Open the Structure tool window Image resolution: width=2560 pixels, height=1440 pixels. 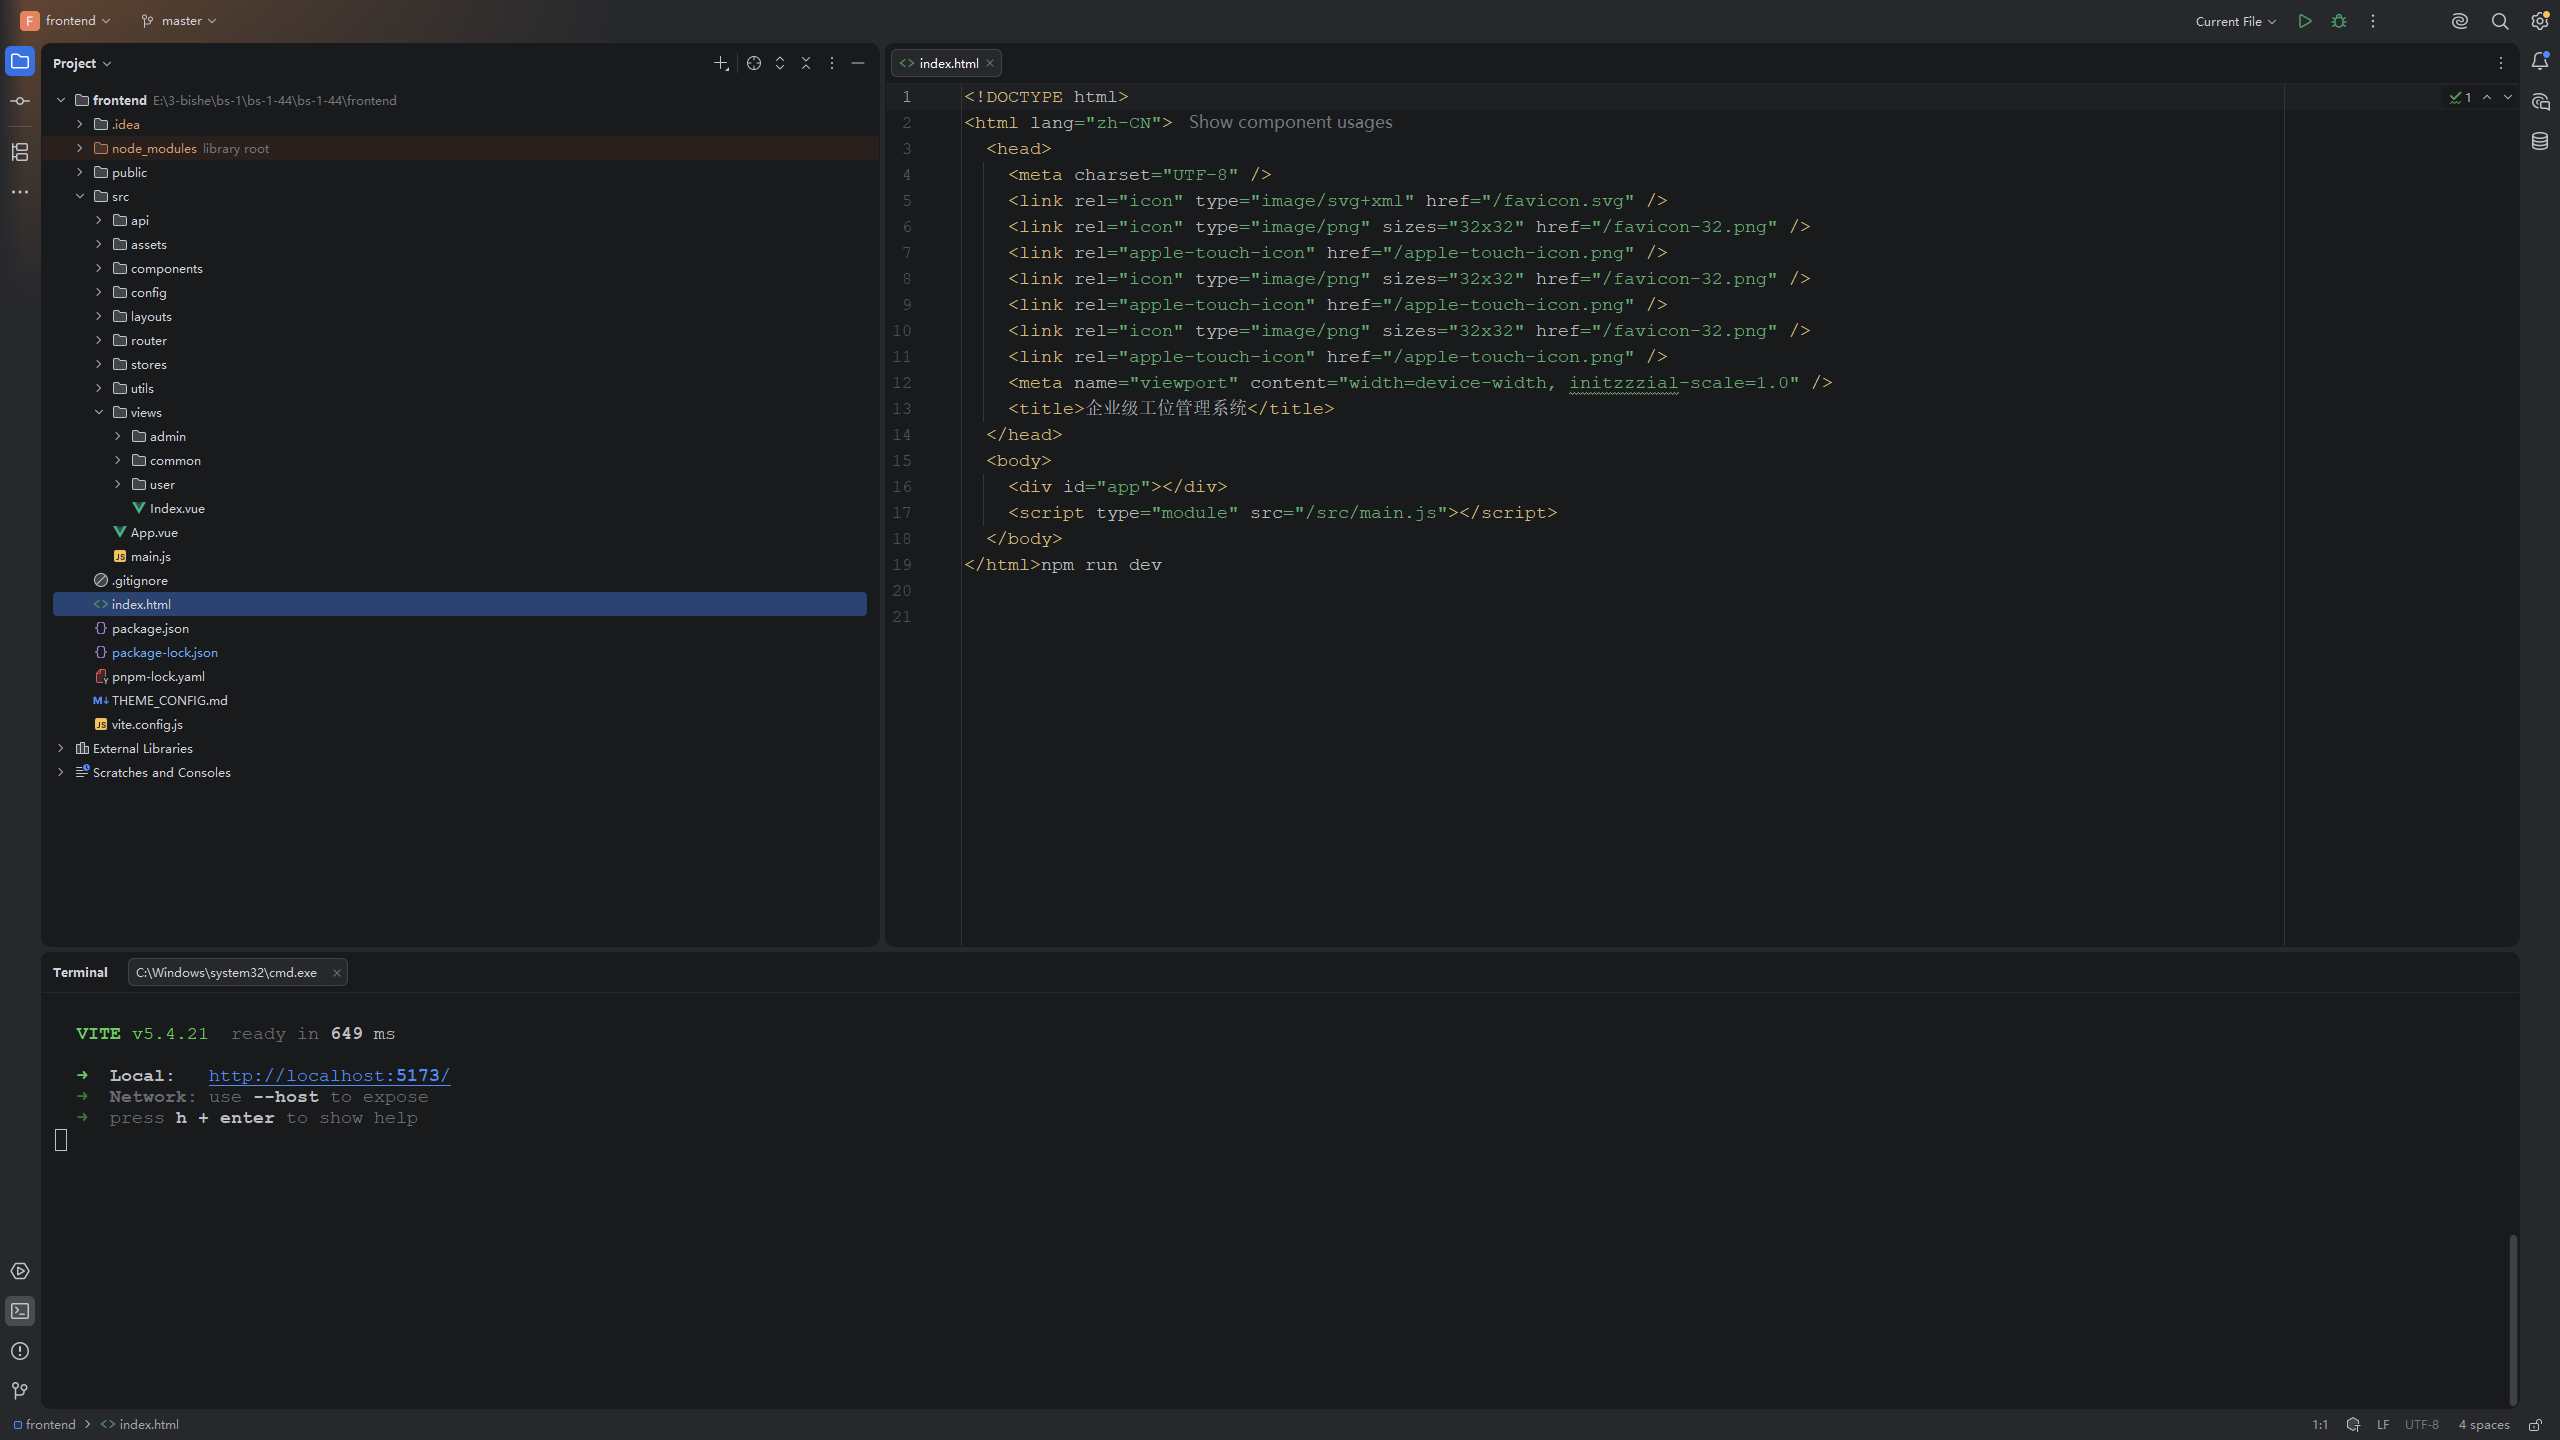(x=20, y=152)
